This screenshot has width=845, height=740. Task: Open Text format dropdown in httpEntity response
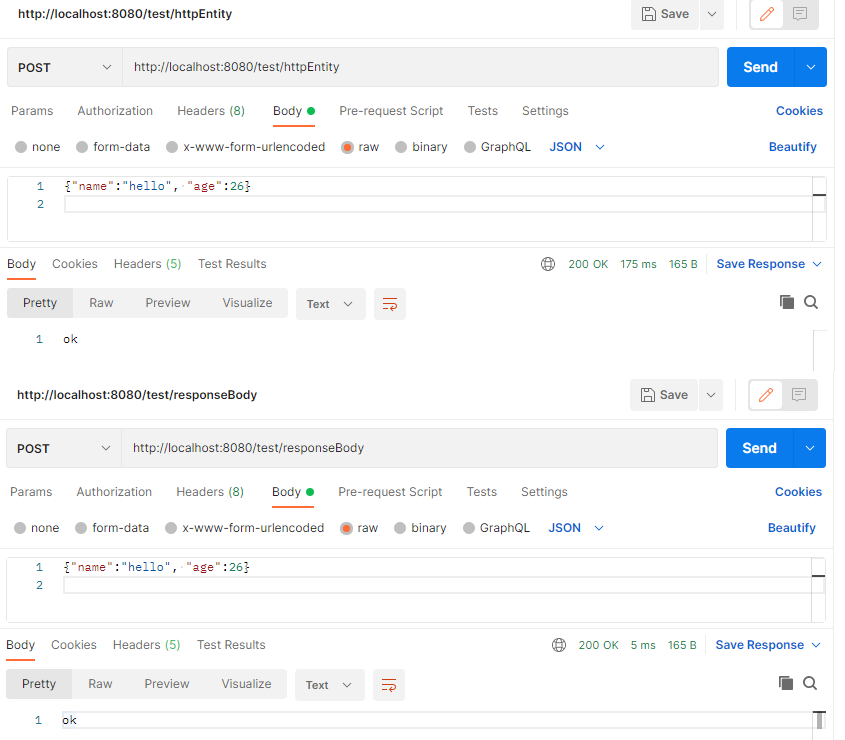[x=330, y=304]
